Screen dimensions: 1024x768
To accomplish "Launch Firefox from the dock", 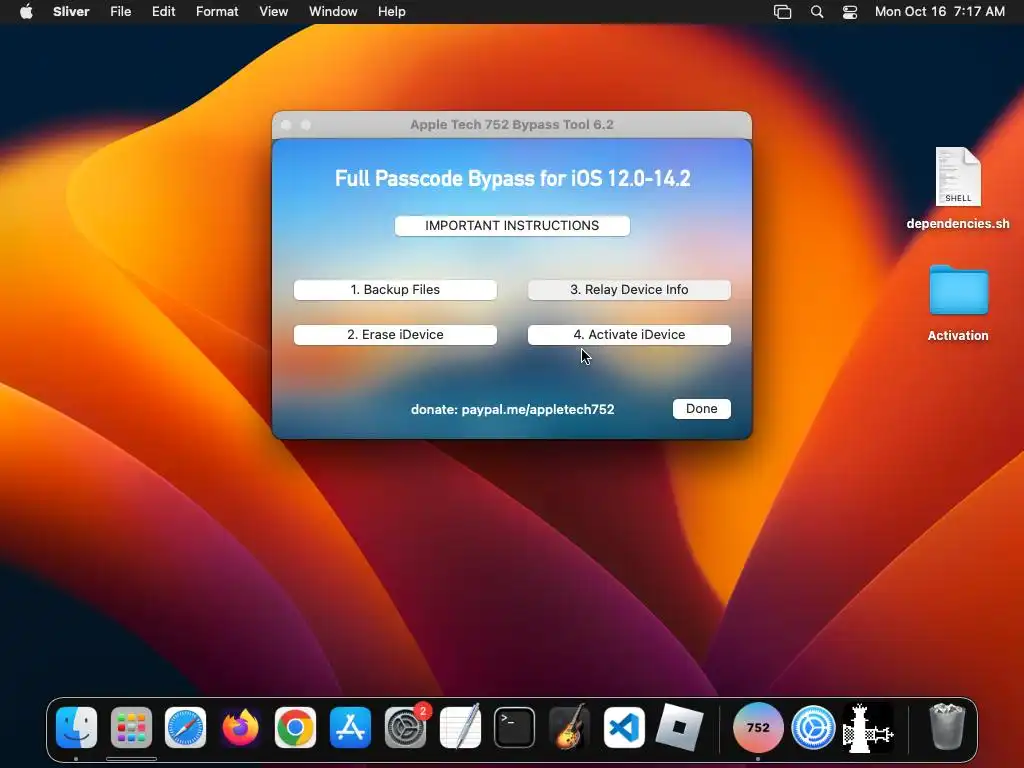I will tap(240, 728).
